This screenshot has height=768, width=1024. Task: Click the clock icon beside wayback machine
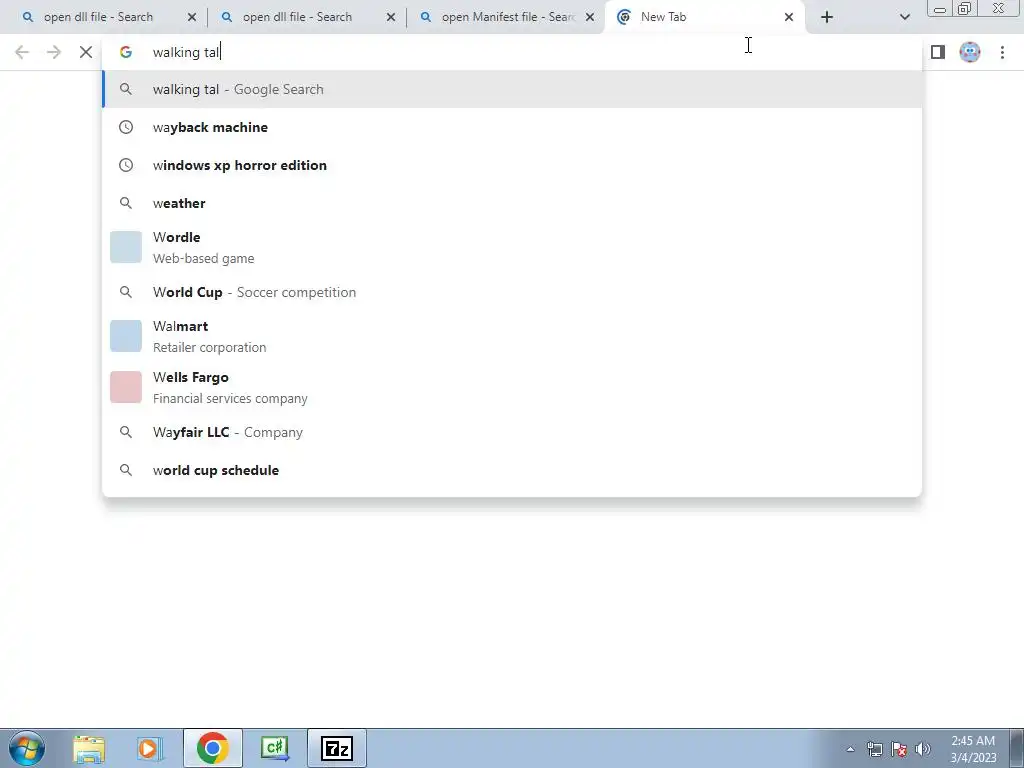coord(126,127)
